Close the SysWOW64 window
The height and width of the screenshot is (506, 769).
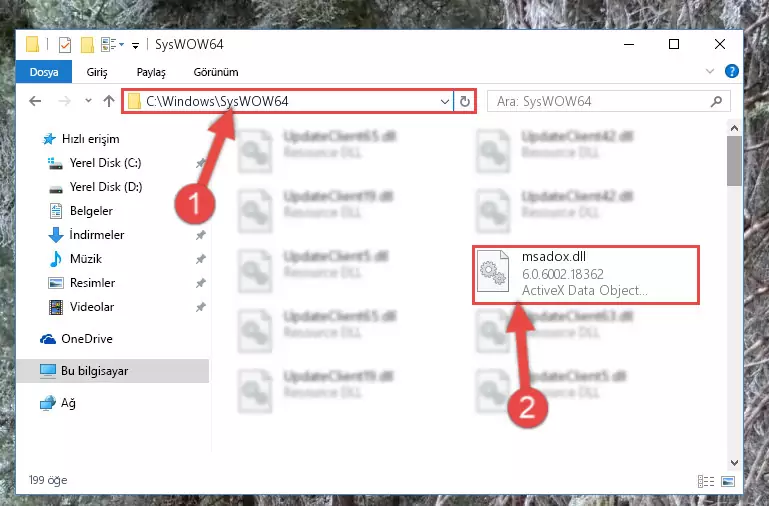coord(719,44)
